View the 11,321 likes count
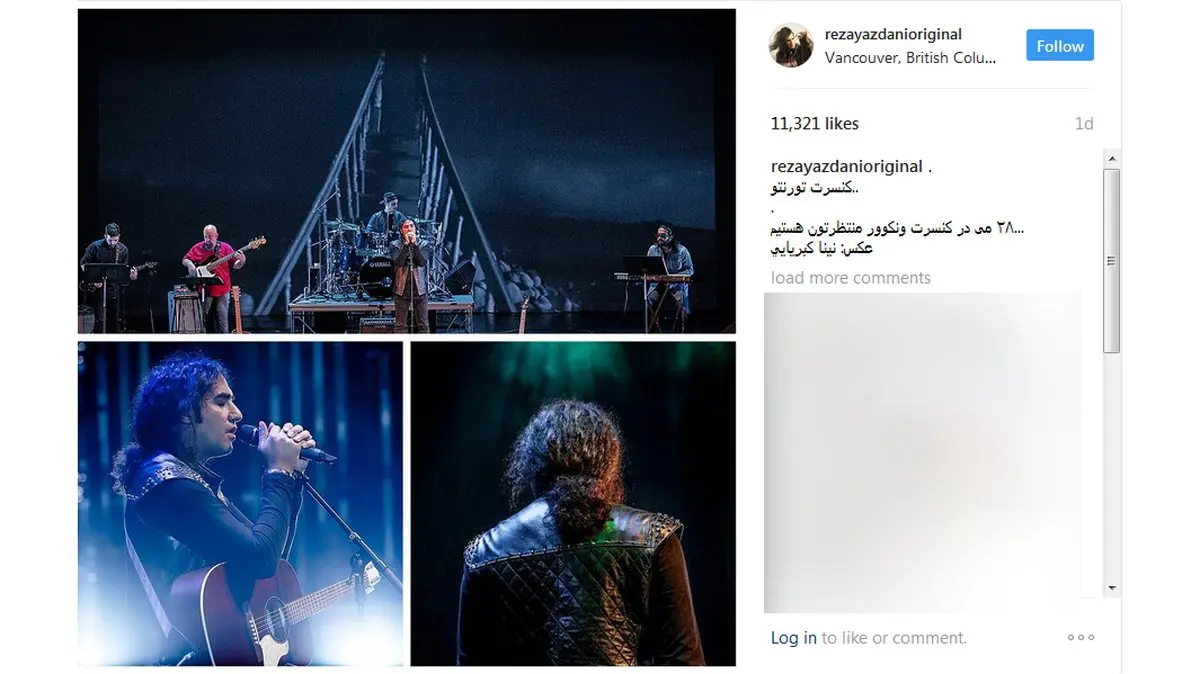 click(x=815, y=124)
